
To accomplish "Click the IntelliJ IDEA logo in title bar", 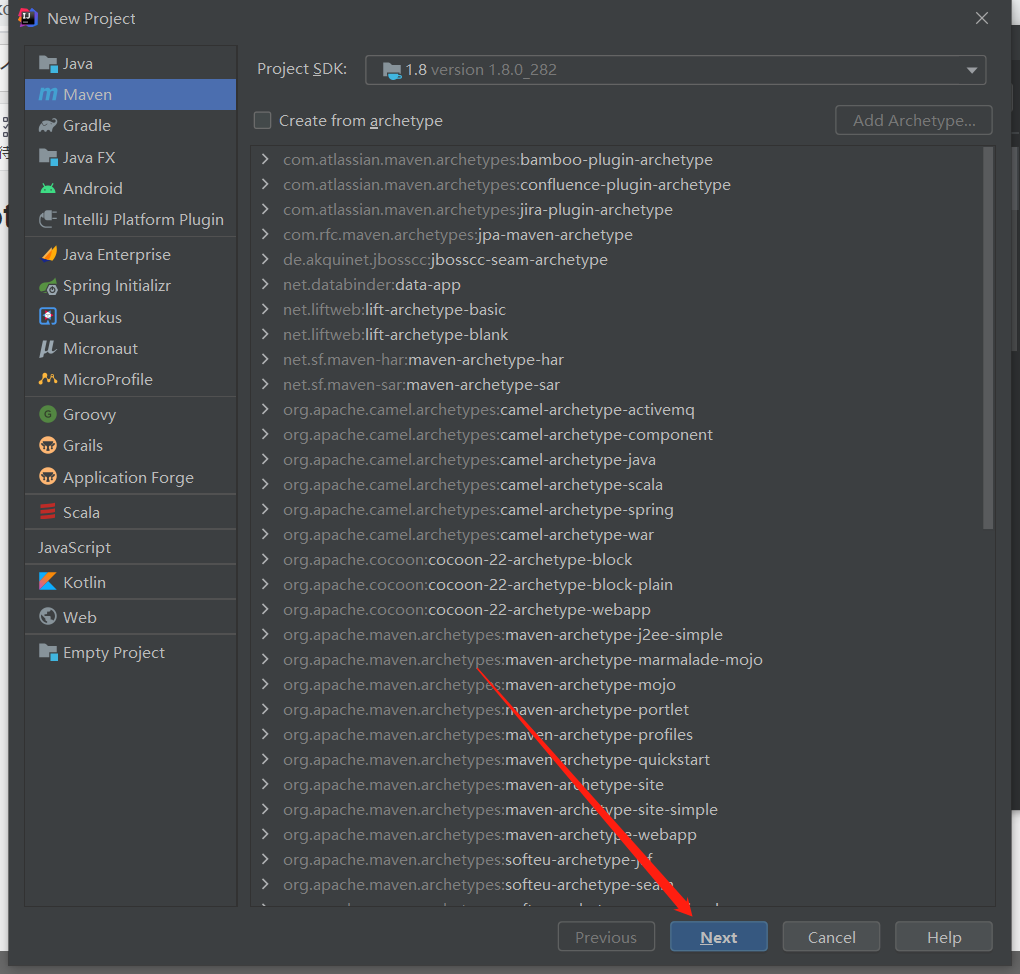I will click(28, 18).
